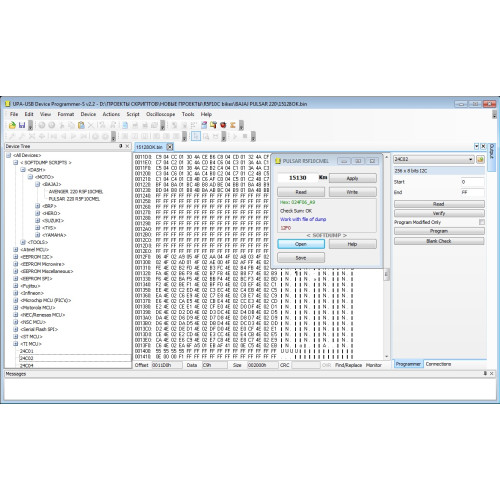Image resolution: width=500 pixels, height=500 pixels.
Task: Click the Apply button in PULSAR dialog
Action: tap(353, 178)
